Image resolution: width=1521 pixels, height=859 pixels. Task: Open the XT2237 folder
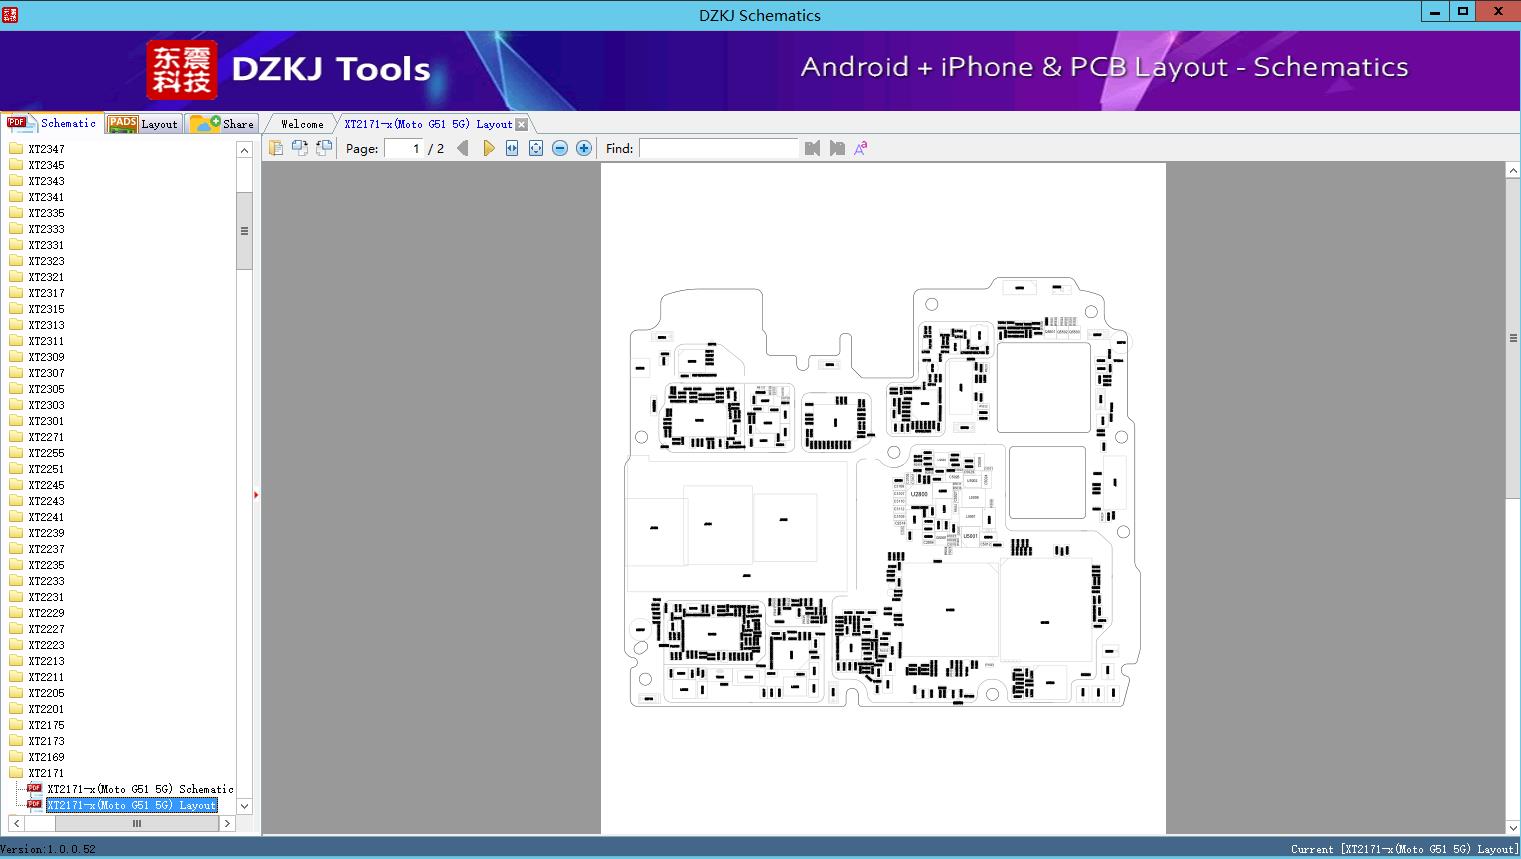pyautogui.click(x=37, y=549)
